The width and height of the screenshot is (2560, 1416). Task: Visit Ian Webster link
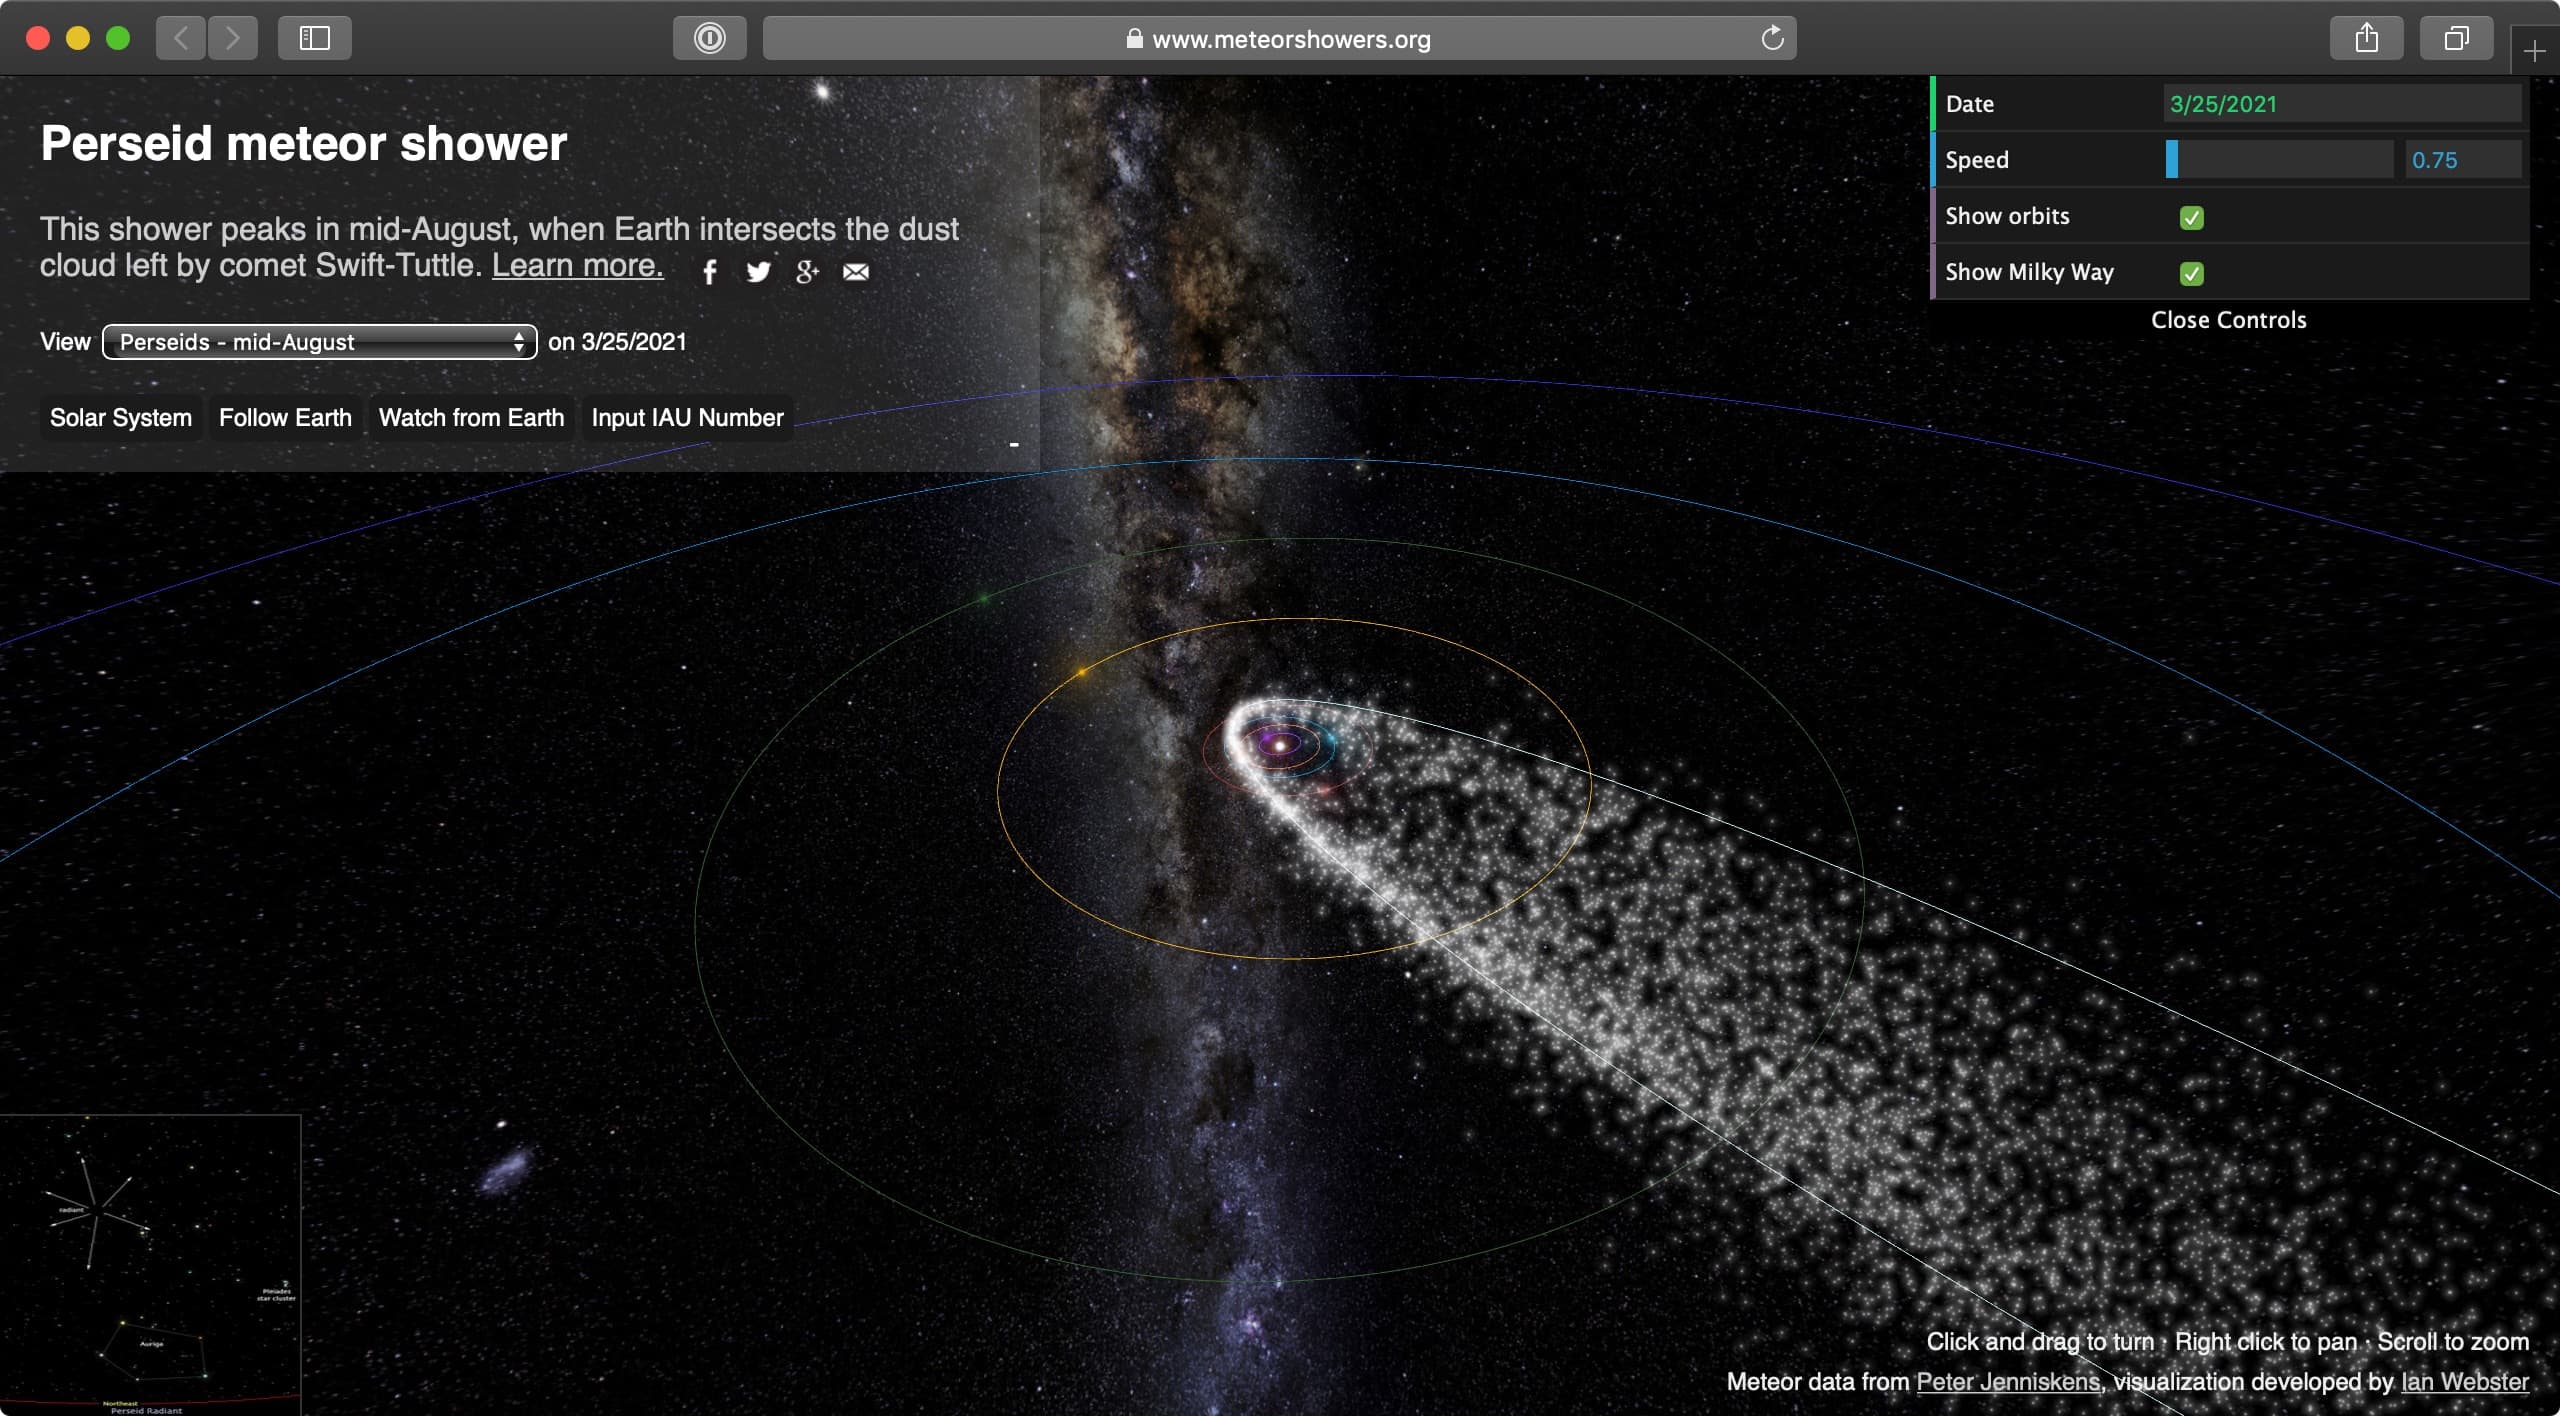[2465, 1382]
